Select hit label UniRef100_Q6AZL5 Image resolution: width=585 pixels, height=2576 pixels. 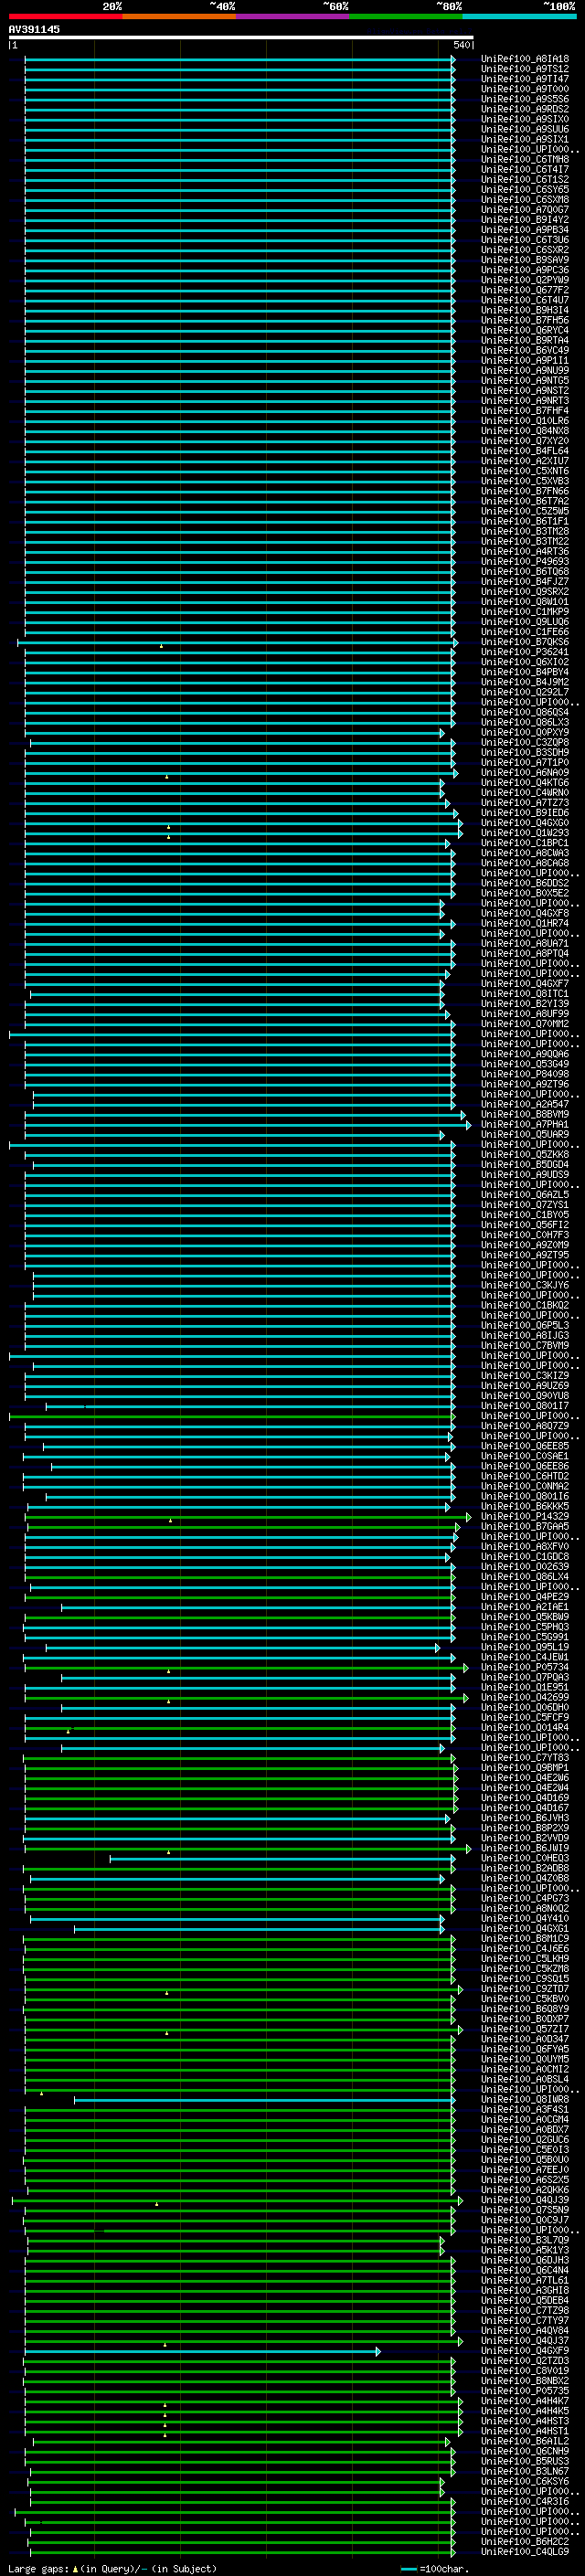[x=525, y=1195]
